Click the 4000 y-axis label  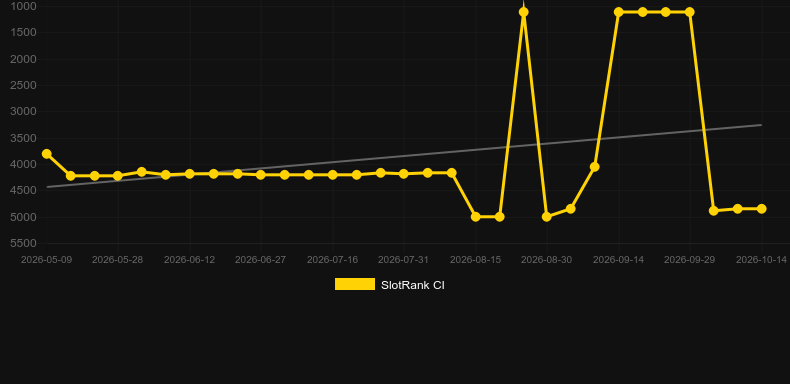(23, 164)
